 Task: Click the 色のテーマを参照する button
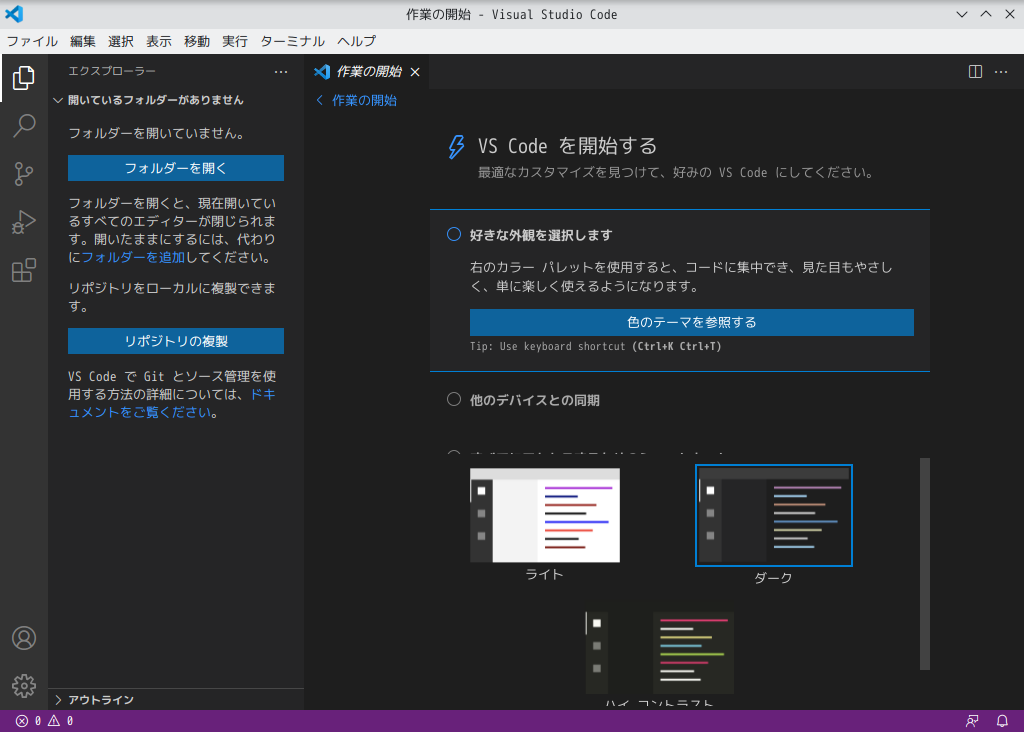pos(691,322)
